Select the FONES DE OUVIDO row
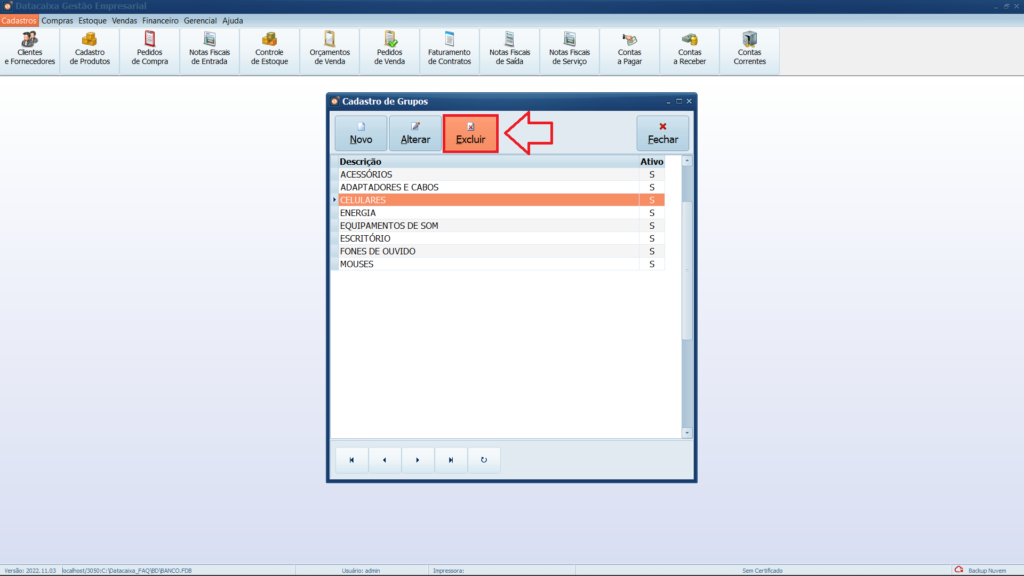 pos(485,252)
